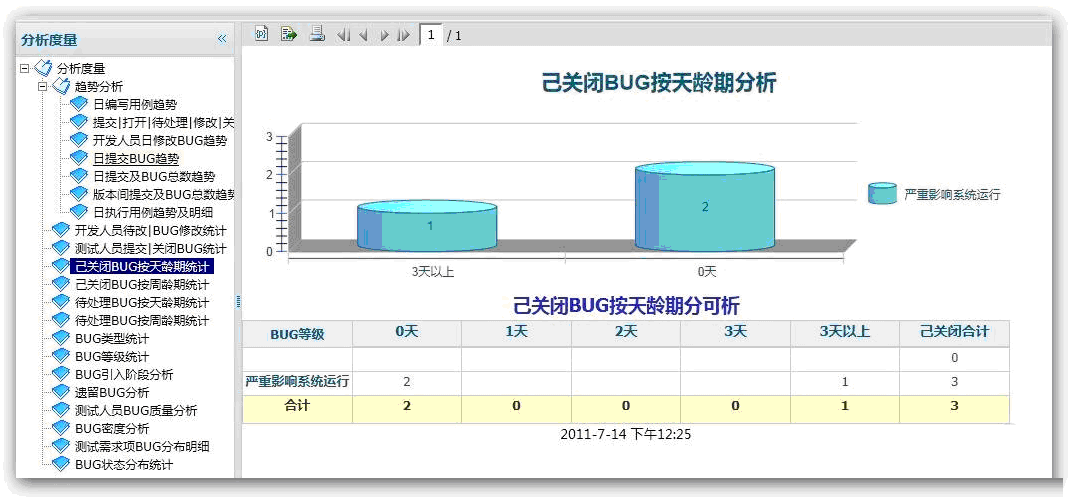Open 待处理BUG按天龄期统计
This screenshot has width=1075, height=504.
click(142, 302)
